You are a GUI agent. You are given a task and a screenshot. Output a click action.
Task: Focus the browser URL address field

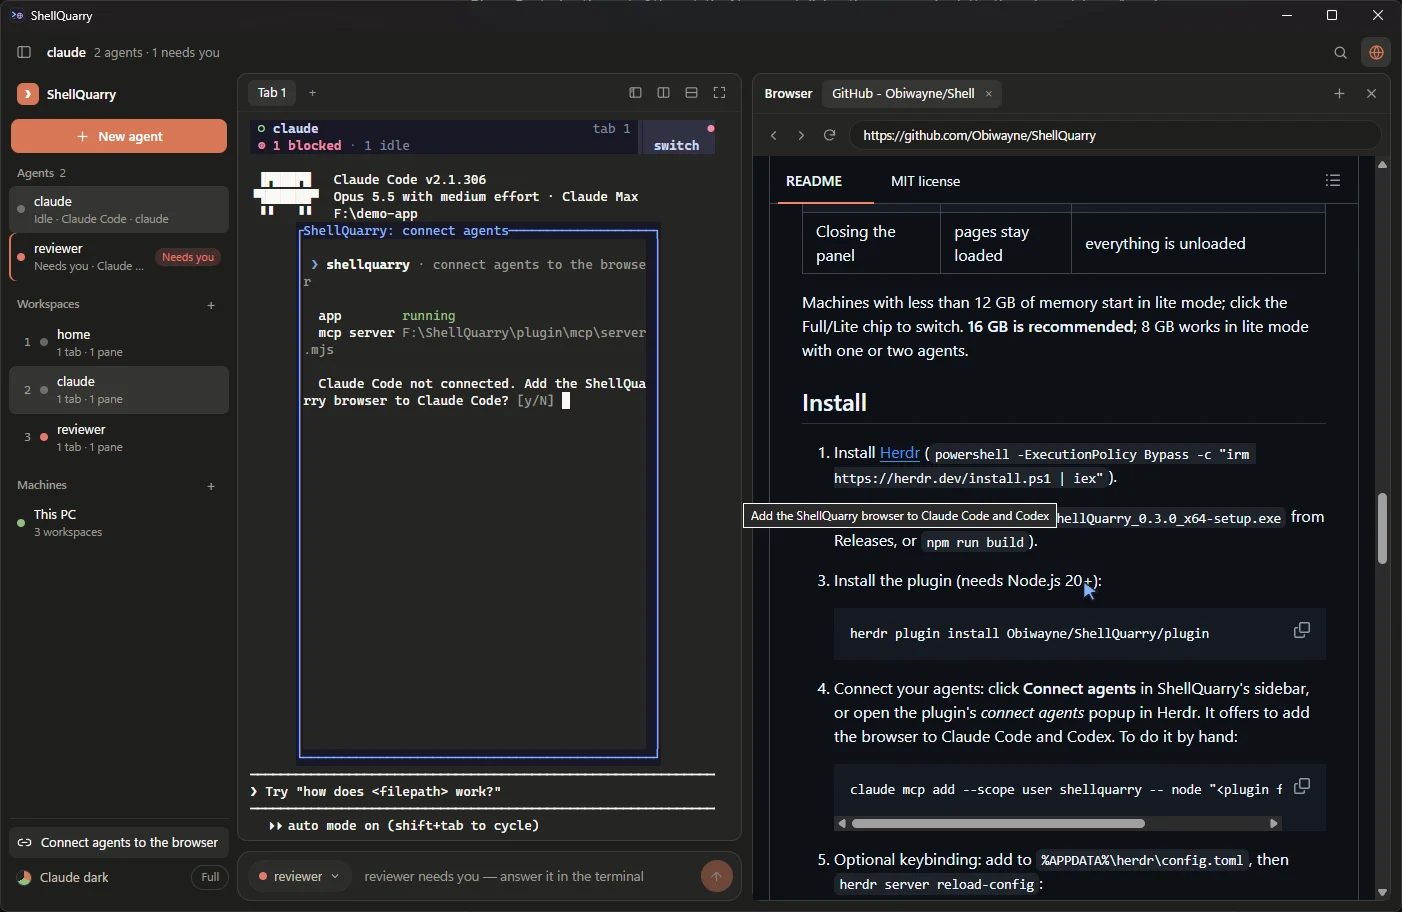(x=1115, y=135)
